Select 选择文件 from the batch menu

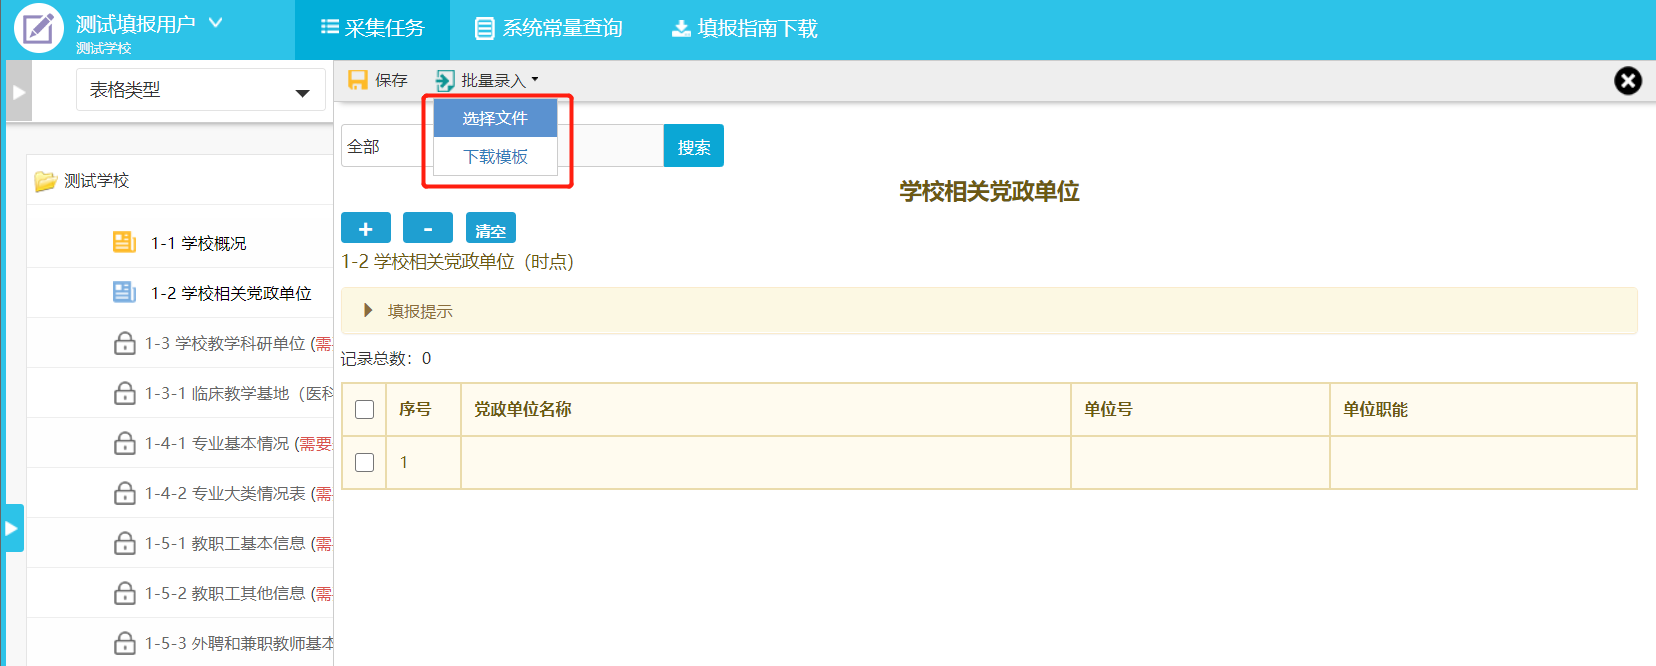495,118
